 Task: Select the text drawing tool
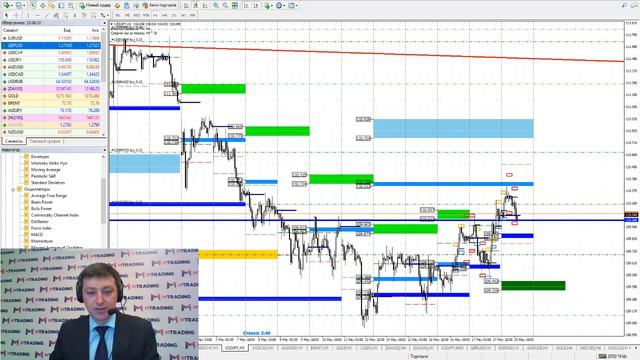pyautogui.click(x=75, y=15)
